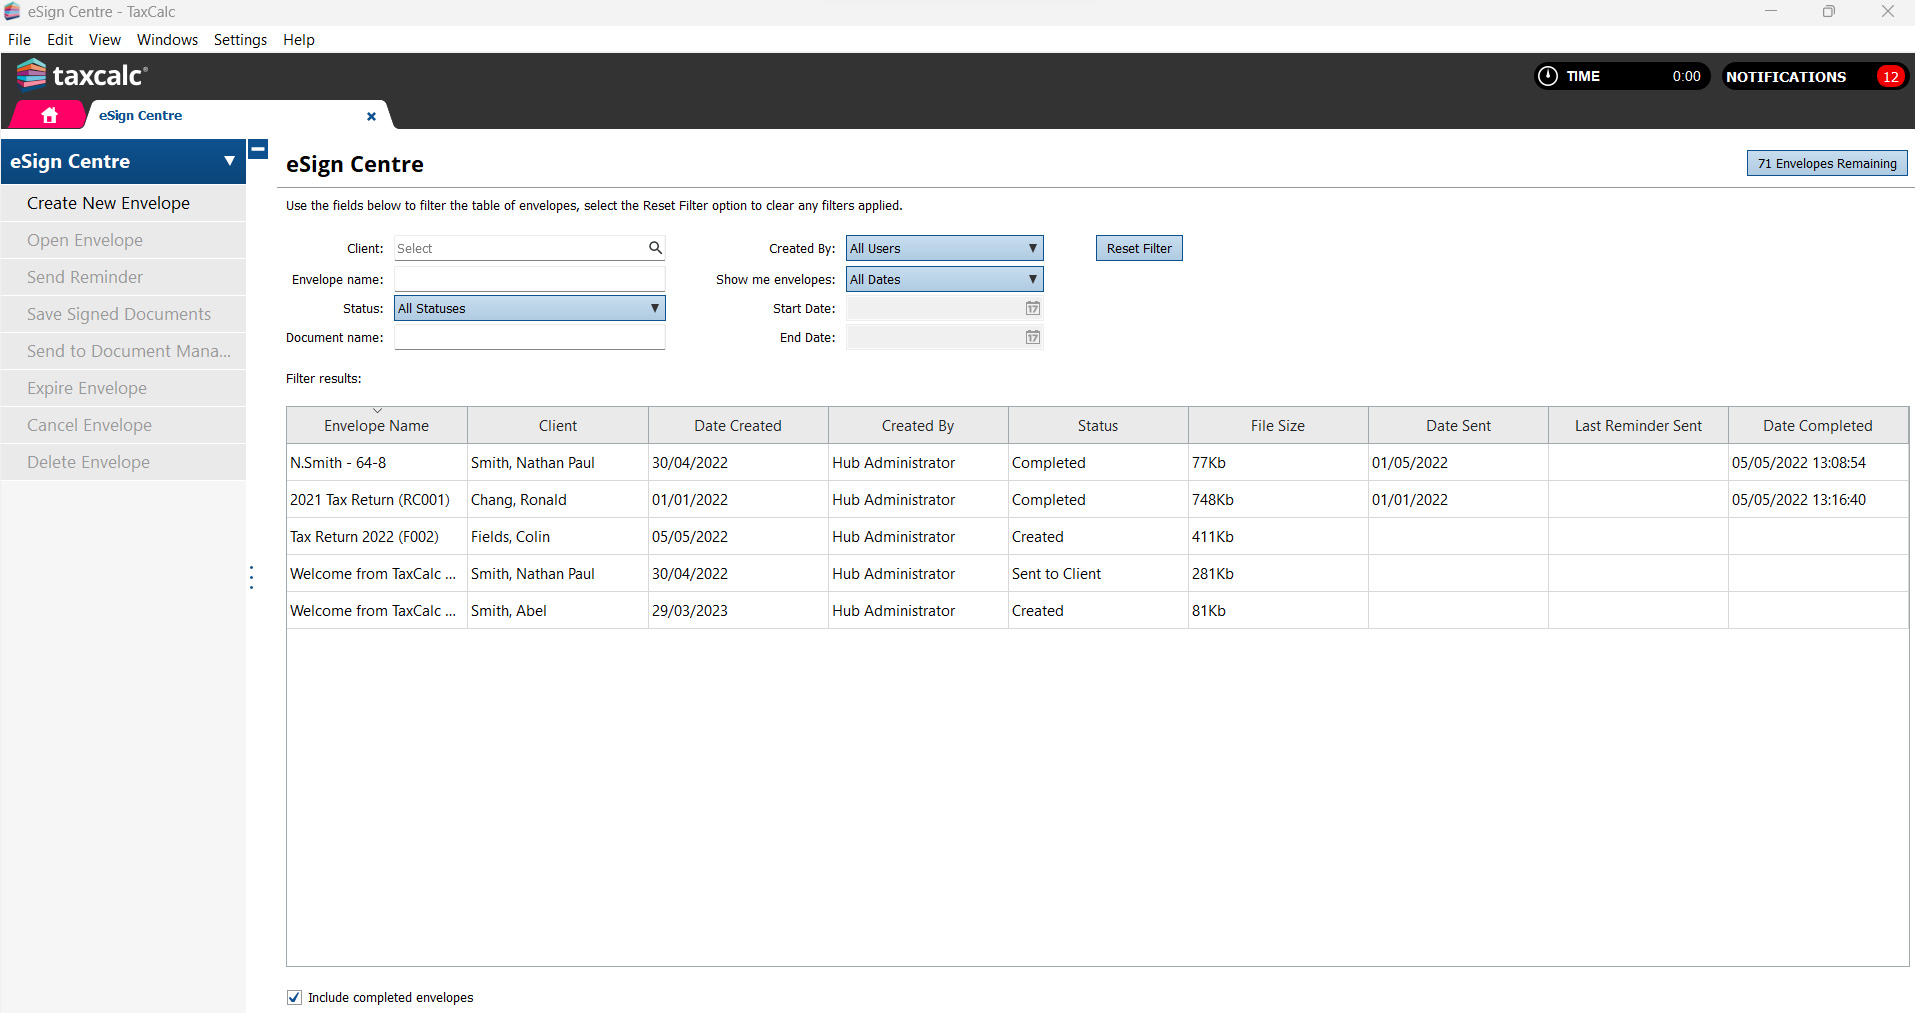Click the Reset Filter button

pyautogui.click(x=1138, y=248)
